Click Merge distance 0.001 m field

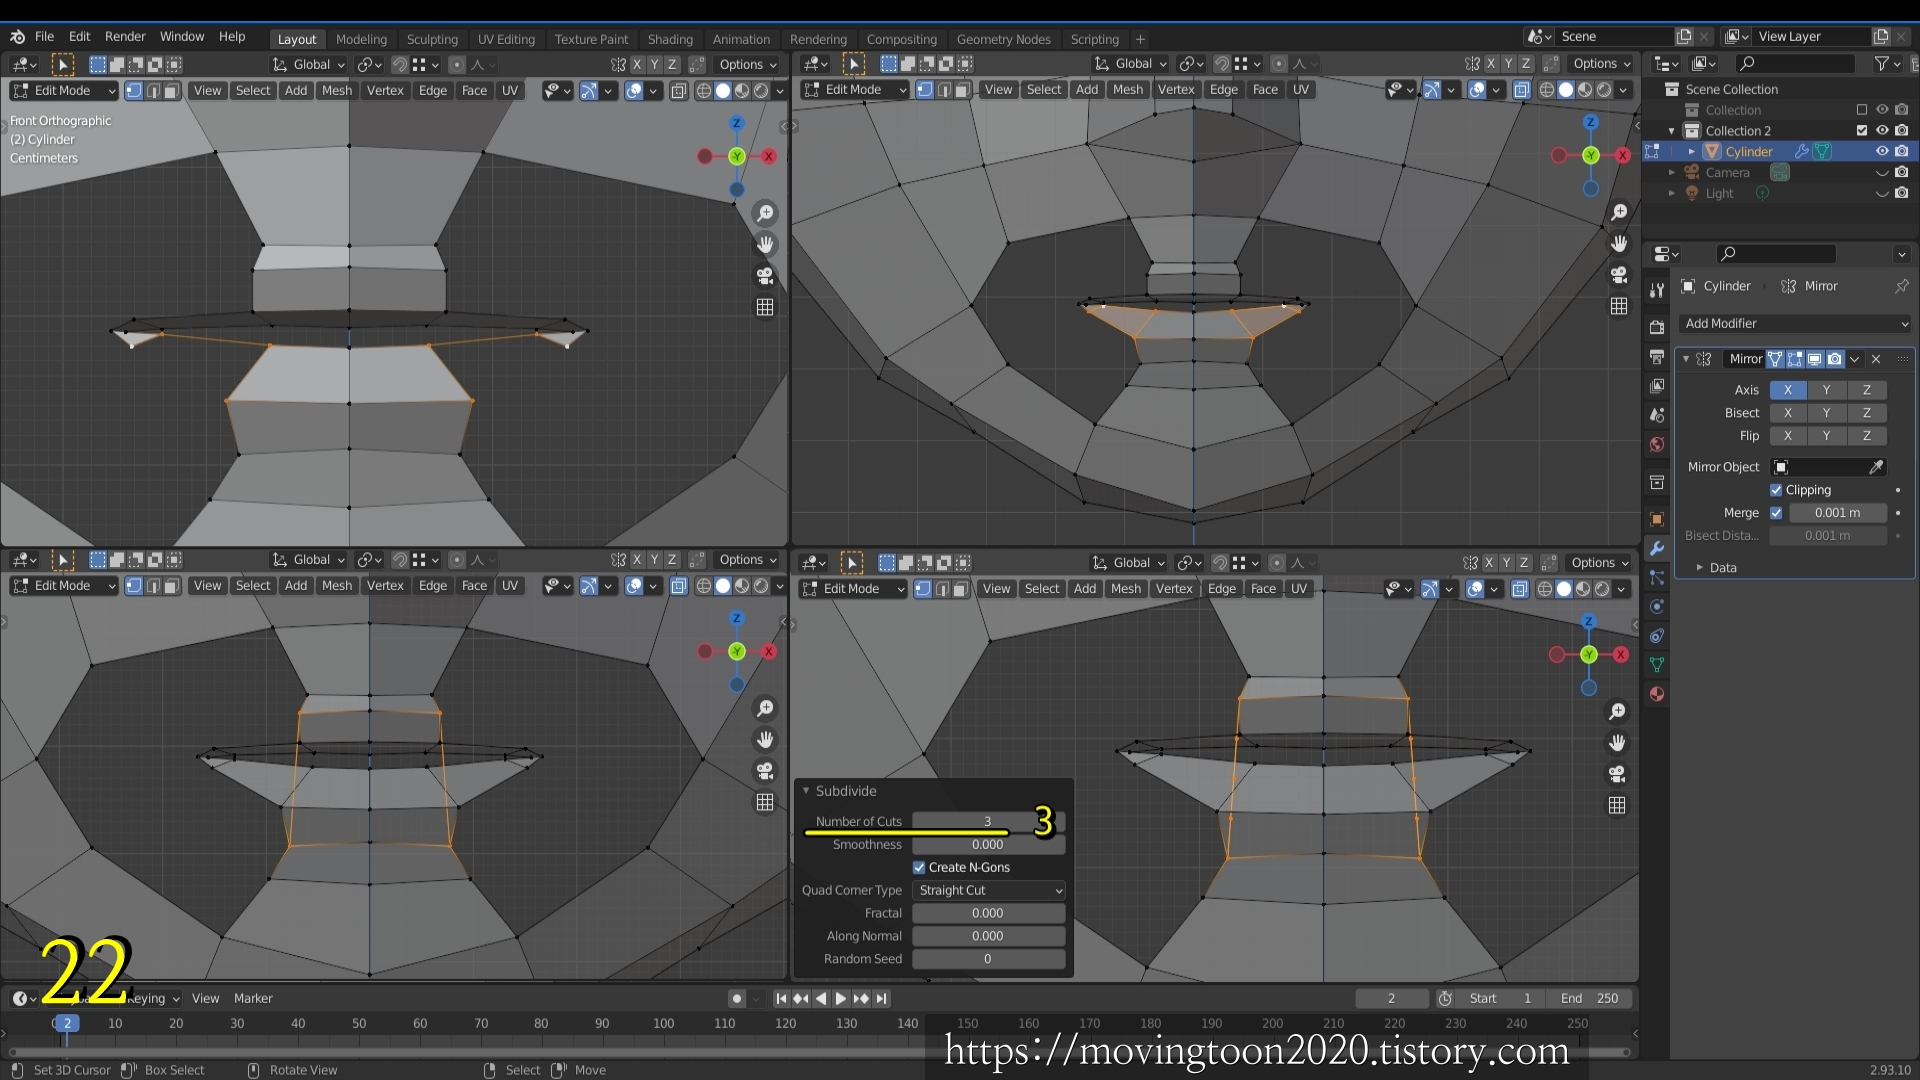pyautogui.click(x=1837, y=513)
